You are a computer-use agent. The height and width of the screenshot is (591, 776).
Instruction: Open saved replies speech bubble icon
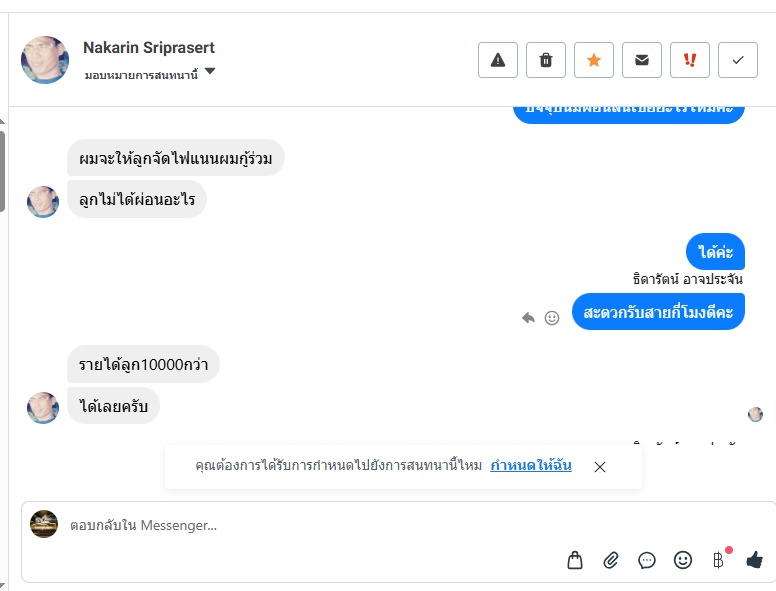point(647,560)
